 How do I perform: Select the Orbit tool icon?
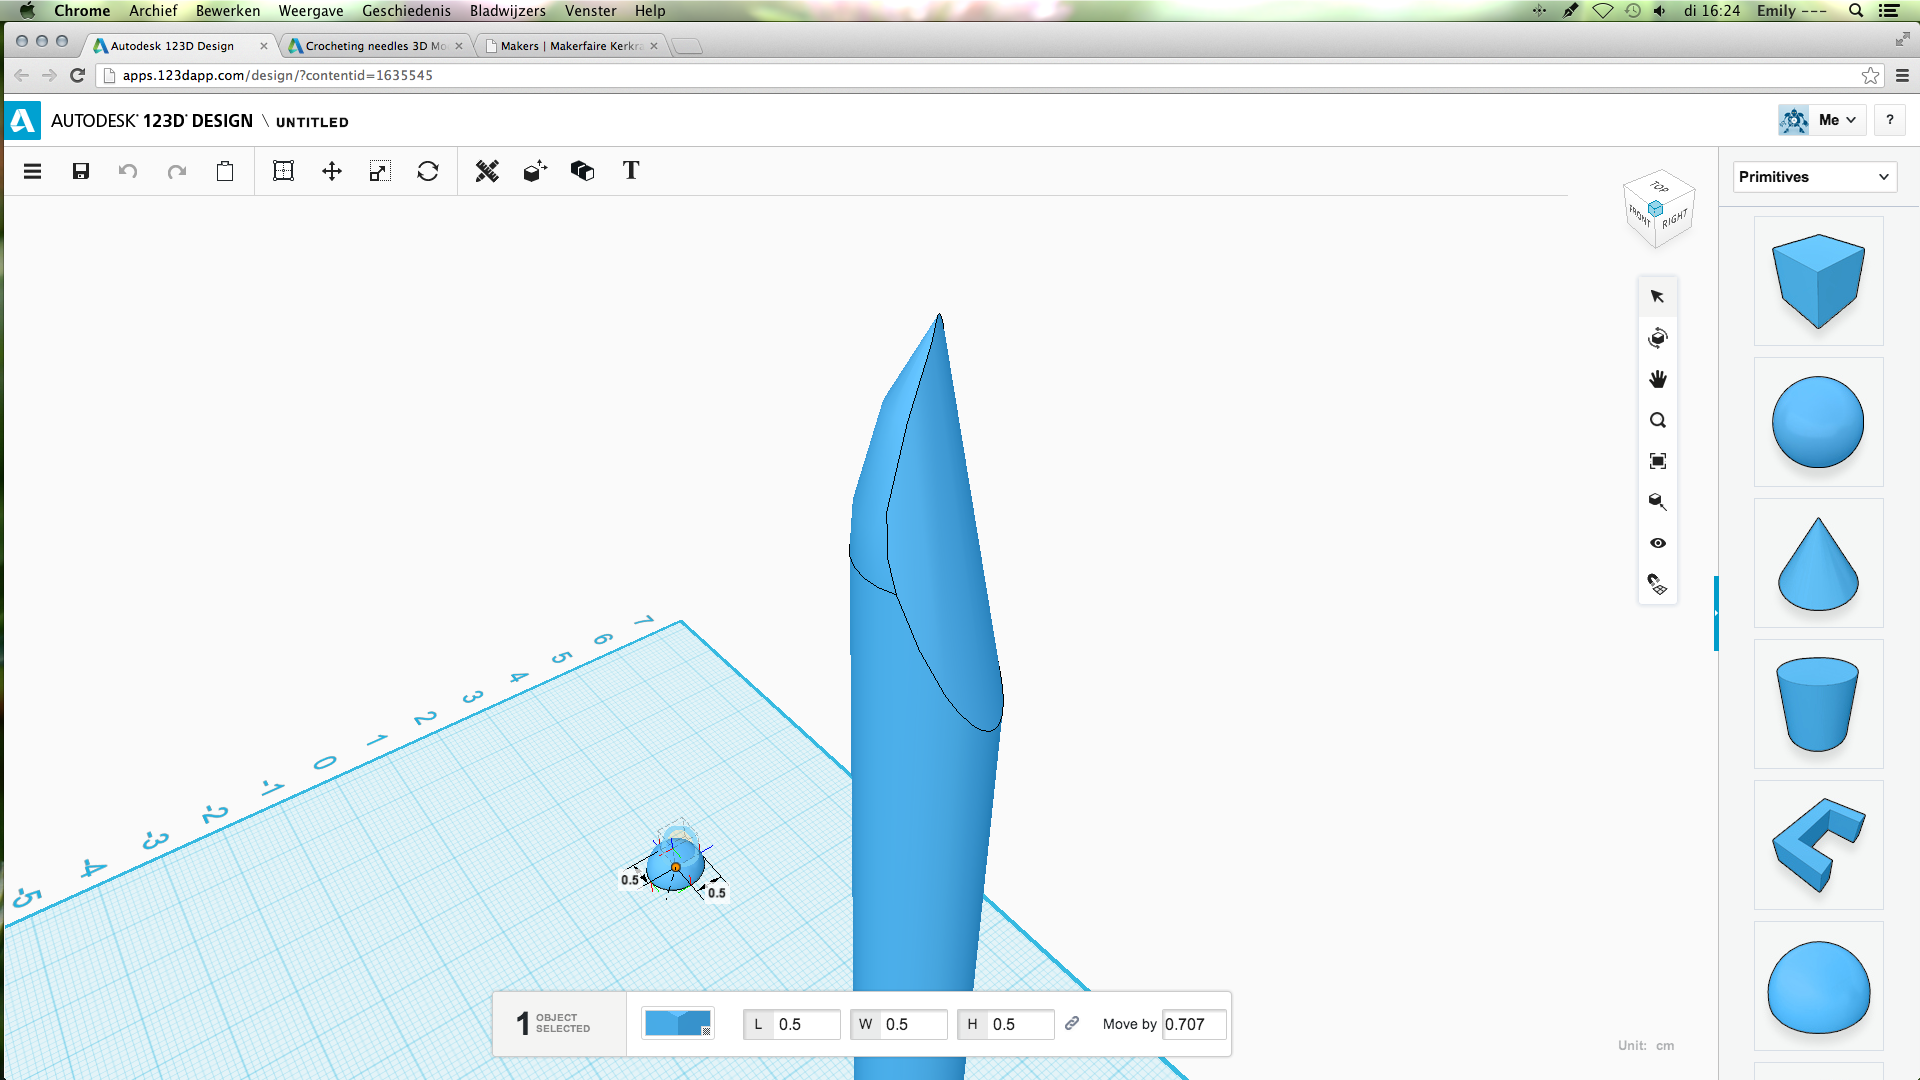1658,338
